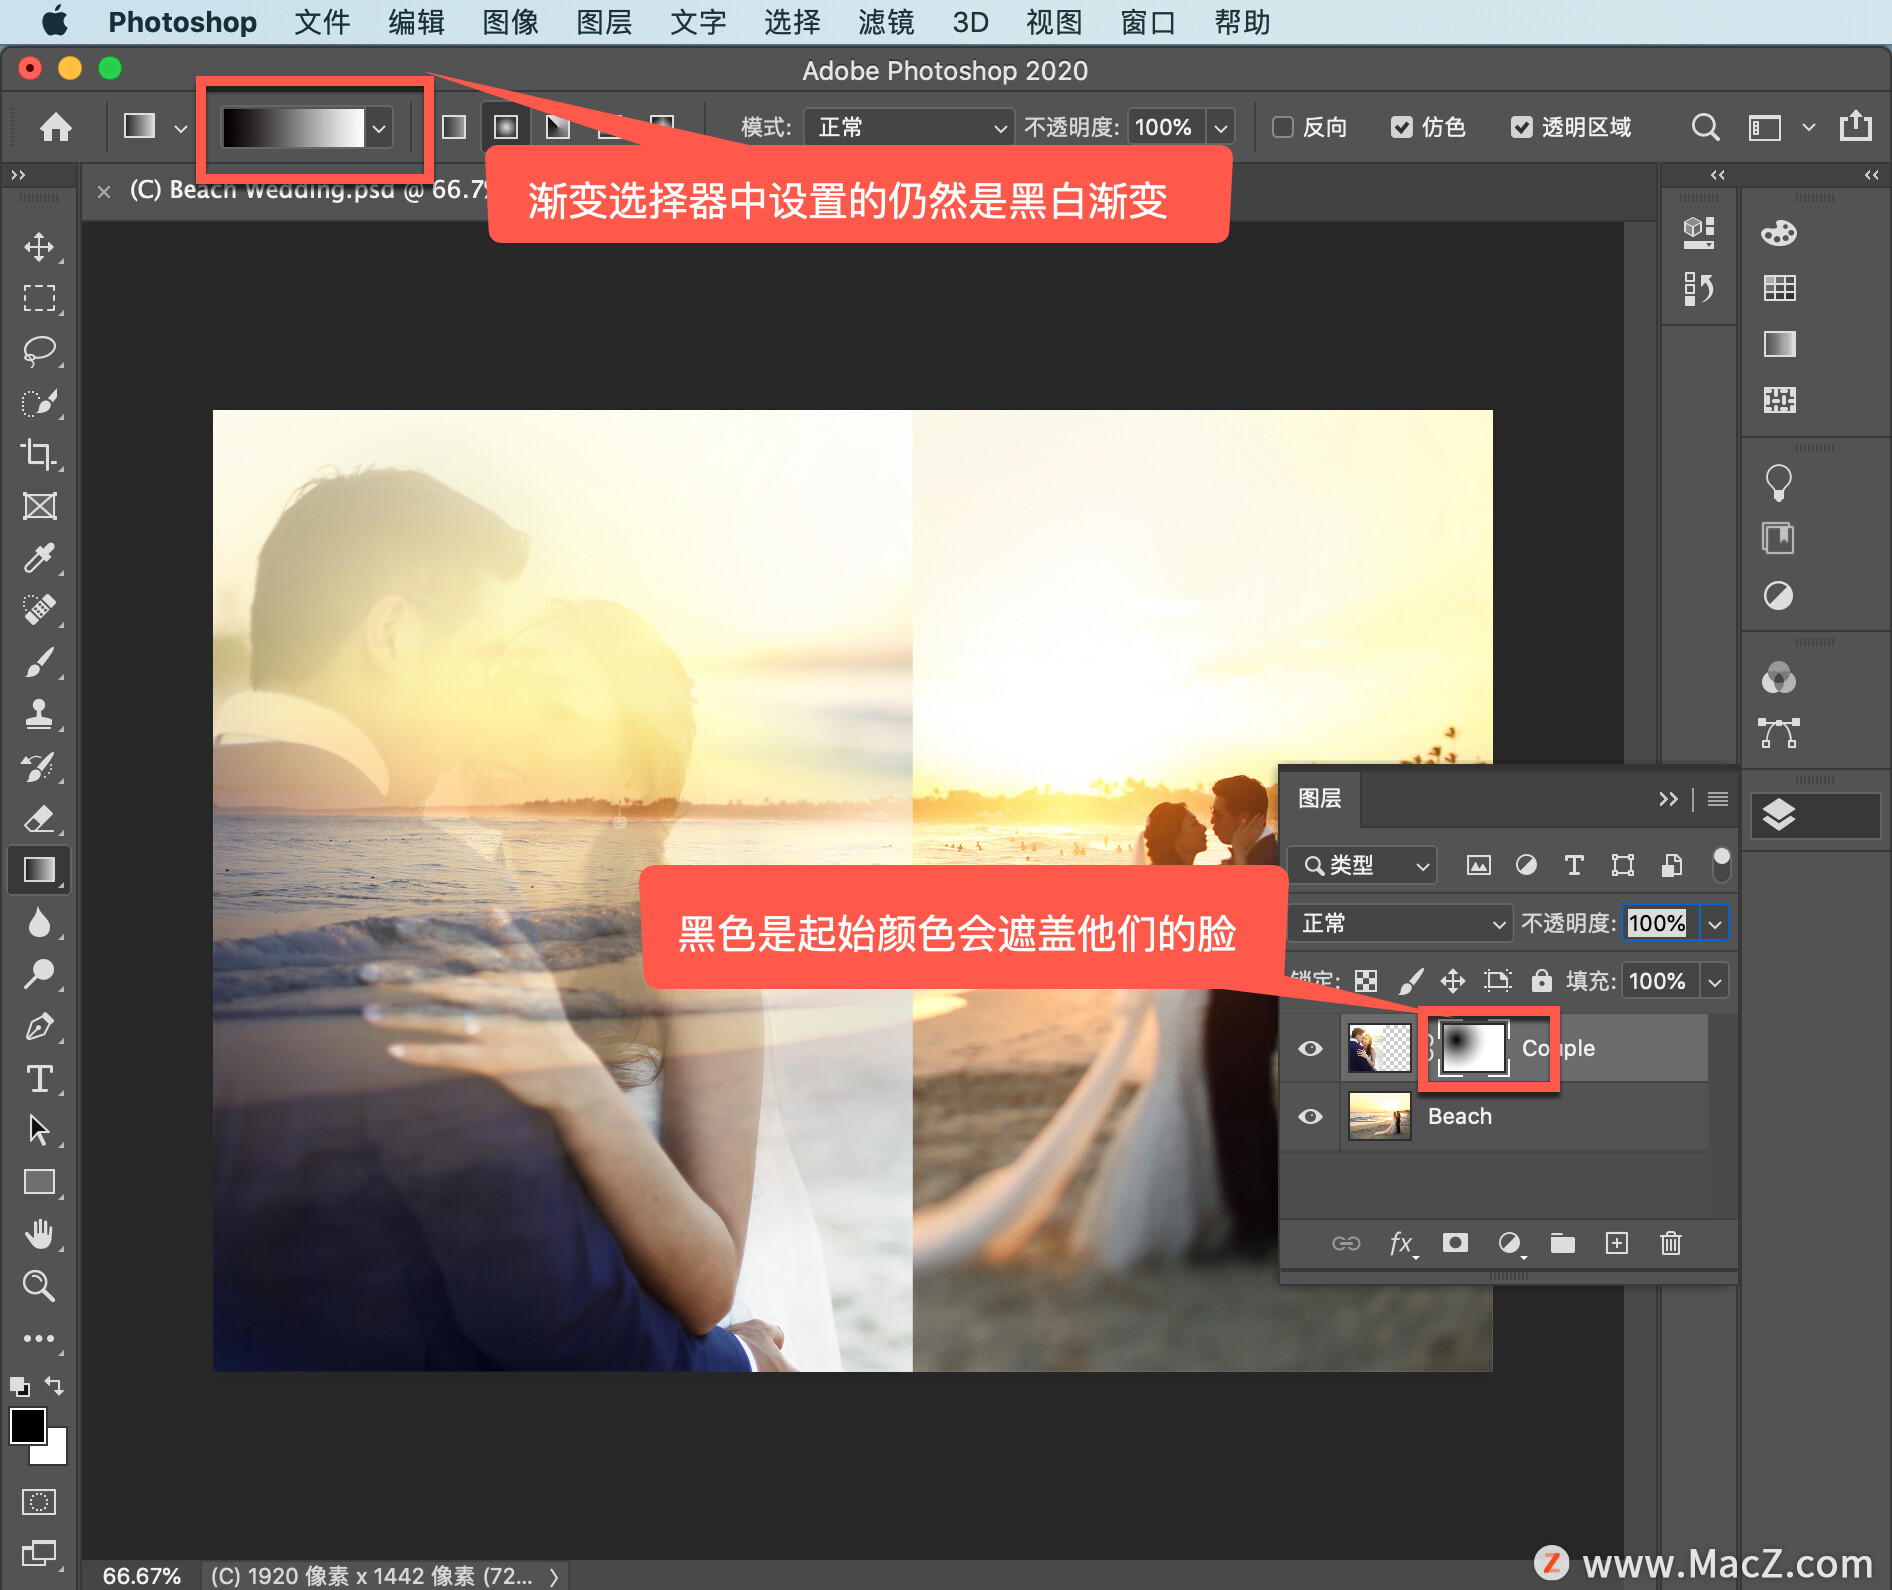The width and height of the screenshot is (1892, 1590).
Task: Click the fx layer styles button
Action: point(1400,1243)
